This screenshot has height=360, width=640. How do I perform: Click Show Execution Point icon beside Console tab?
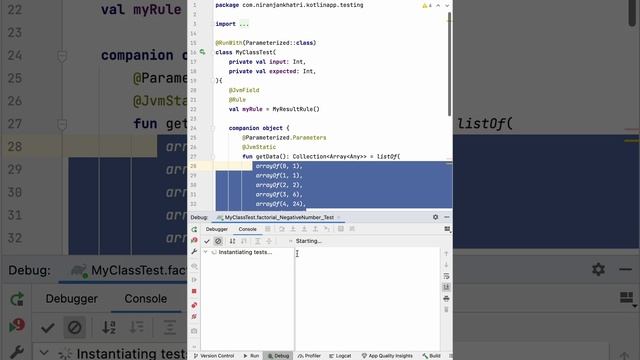click(x=268, y=229)
